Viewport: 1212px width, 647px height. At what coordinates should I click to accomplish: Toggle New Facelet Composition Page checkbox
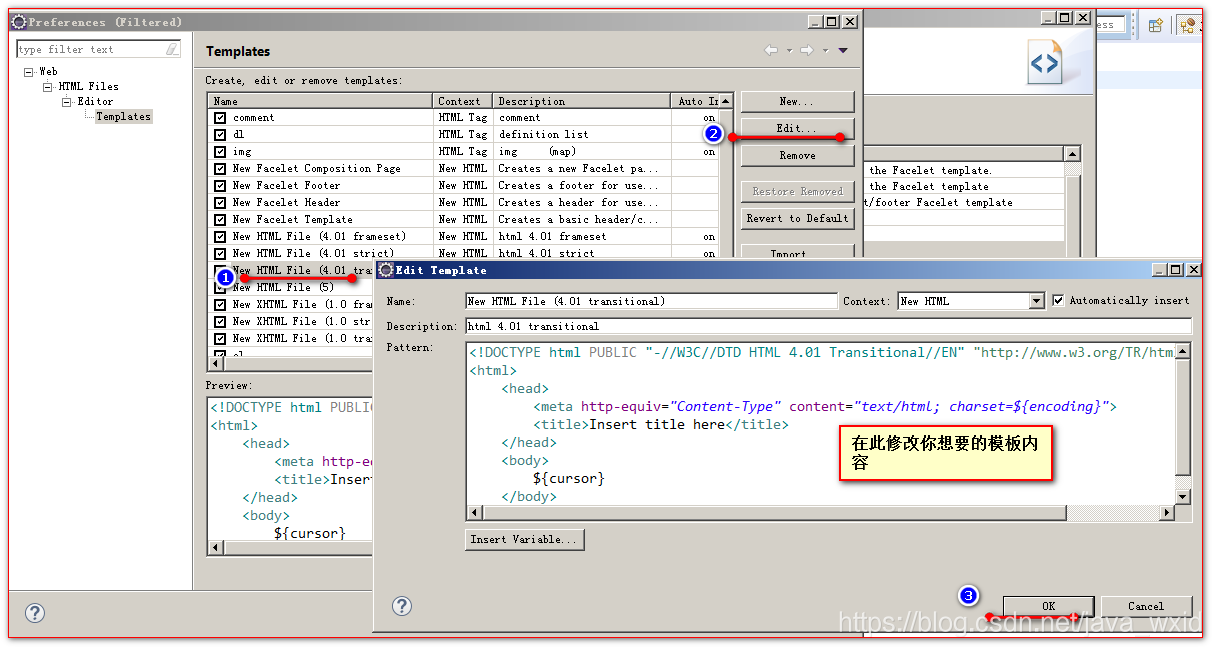[x=220, y=169]
